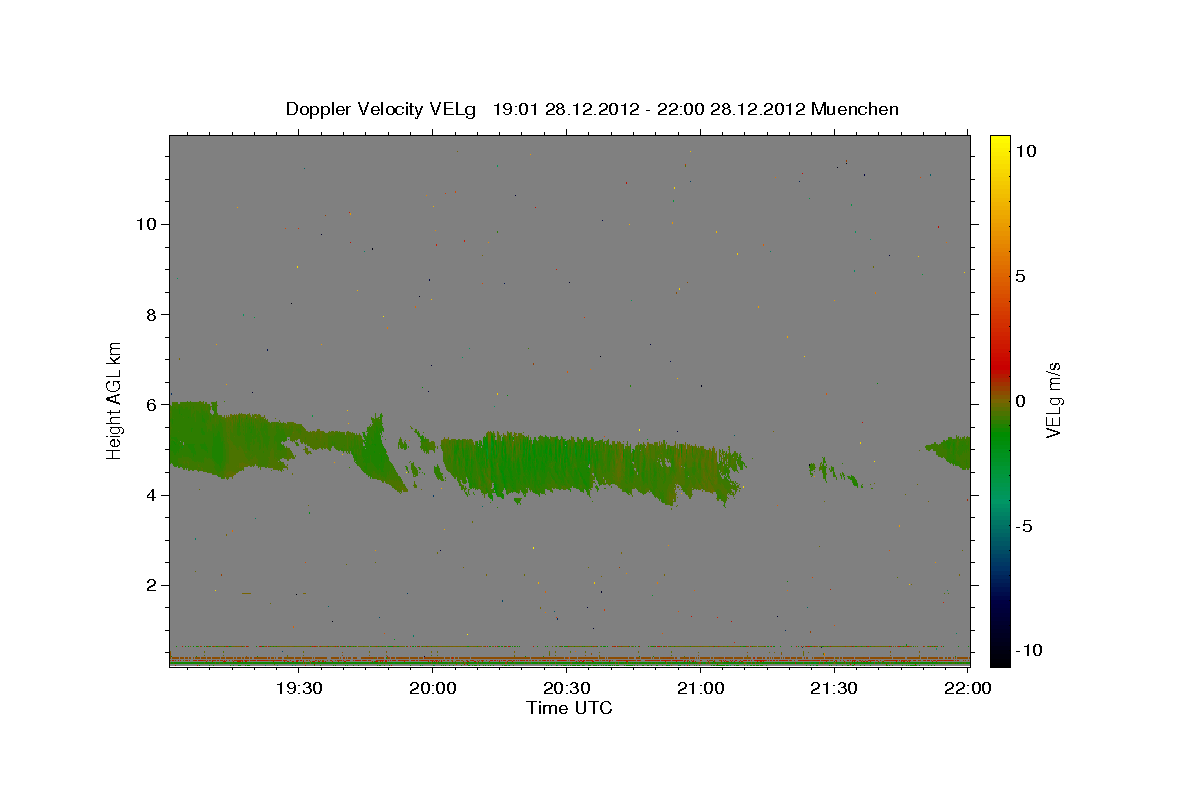Image resolution: width=1200 pixels, height=800 pixels.
Task: Click the height tick label '2'
Action: tap(151, 585)
